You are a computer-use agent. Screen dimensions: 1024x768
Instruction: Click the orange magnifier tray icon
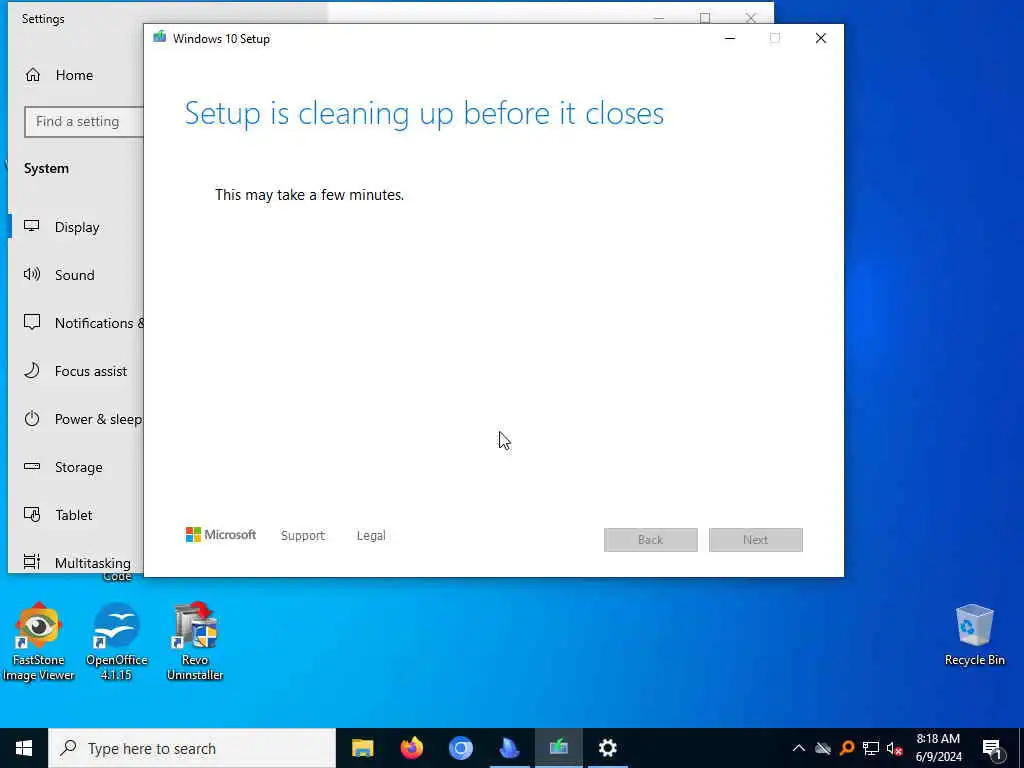[847, 748]
